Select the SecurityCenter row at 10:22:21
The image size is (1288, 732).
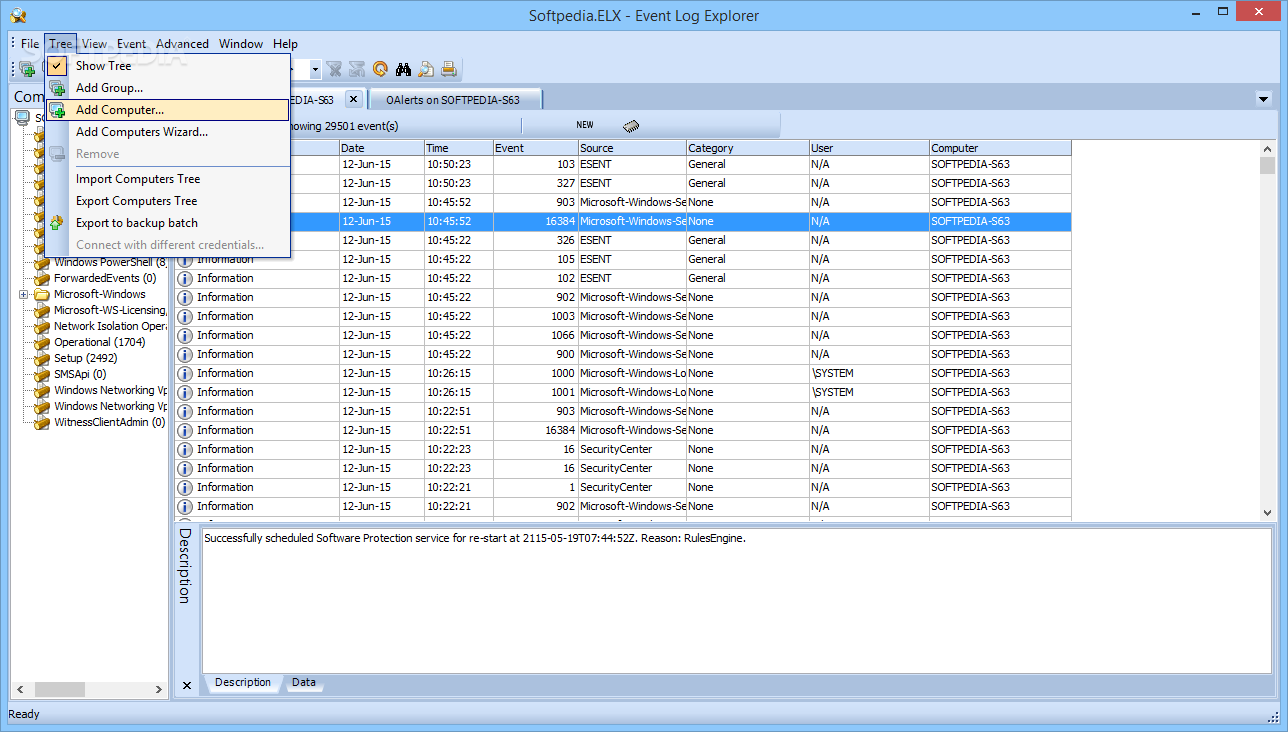(x=623, y=487)
